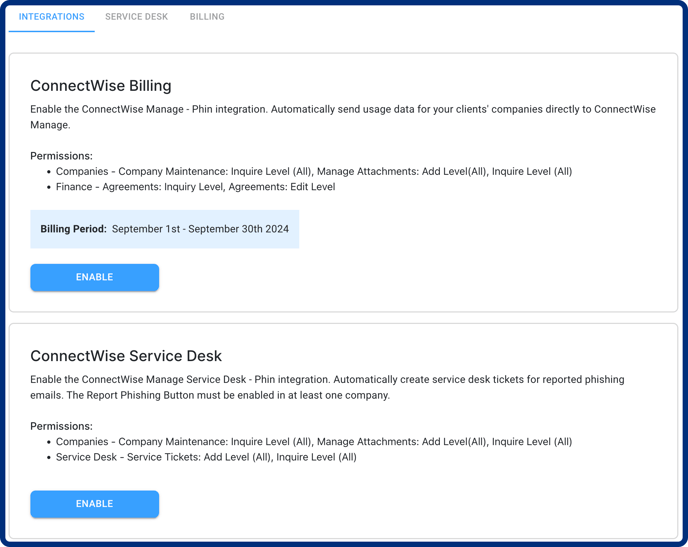
Task: Select the September 1st - September 30th 2024 text
Action: [x=200, y=229]
